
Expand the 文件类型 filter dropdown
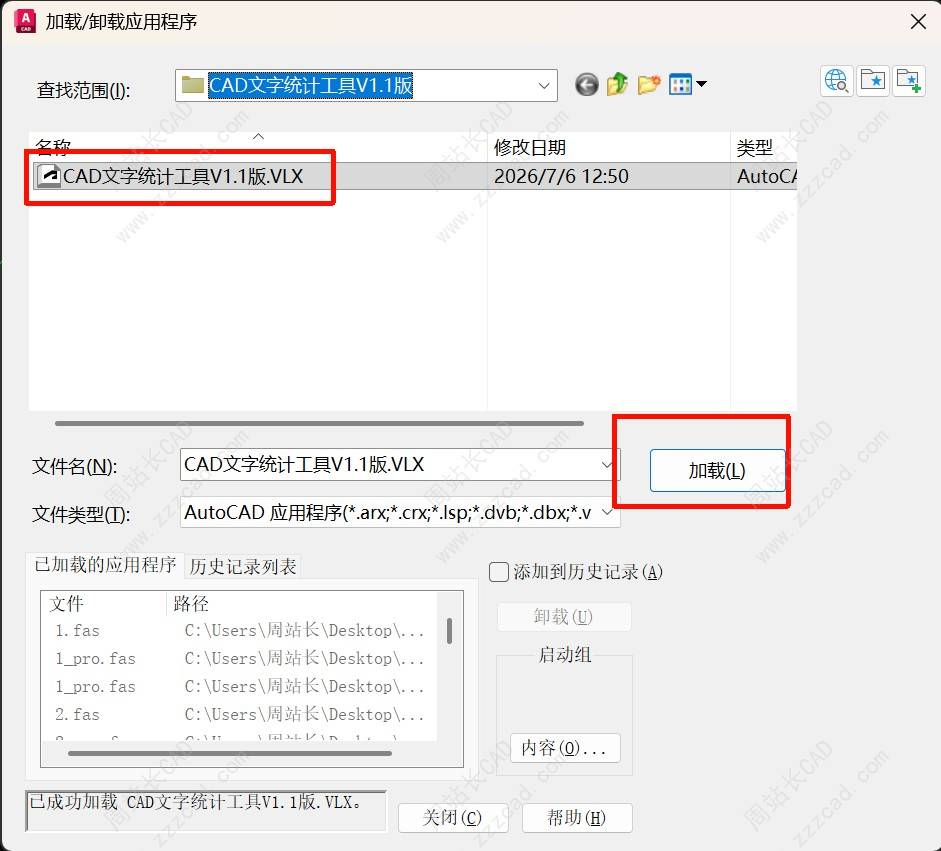tap(607, 512)
